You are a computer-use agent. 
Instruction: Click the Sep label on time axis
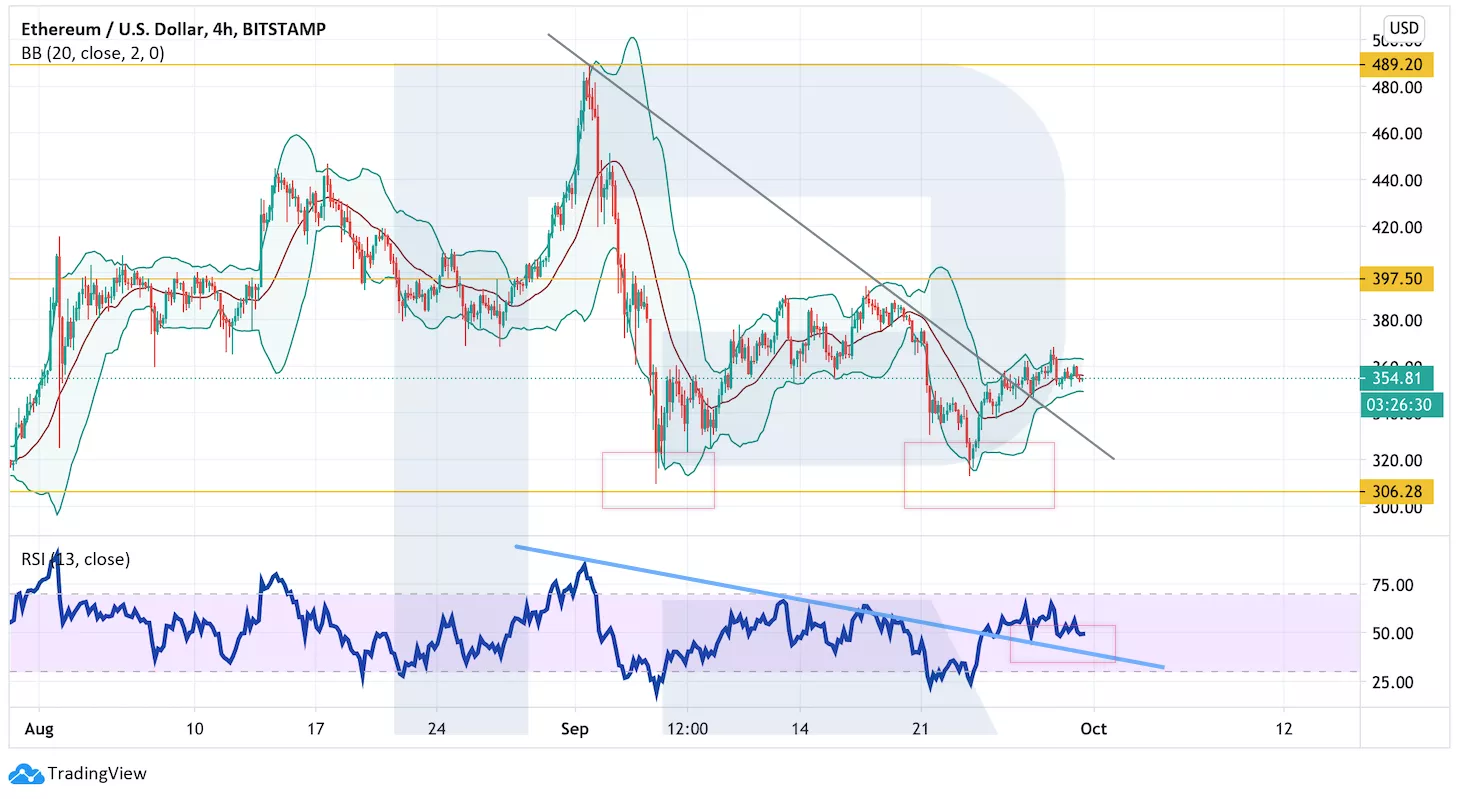(x=575, y=729)
